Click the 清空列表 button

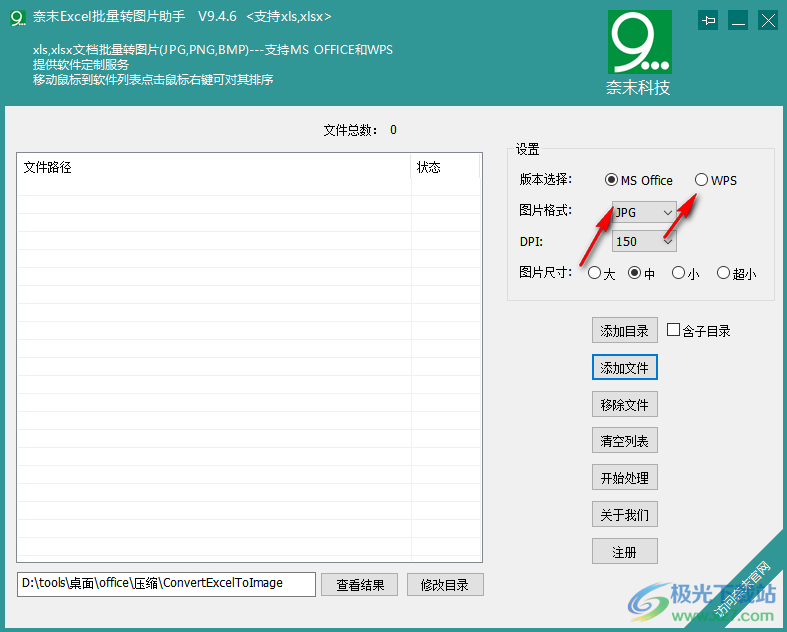624,441
